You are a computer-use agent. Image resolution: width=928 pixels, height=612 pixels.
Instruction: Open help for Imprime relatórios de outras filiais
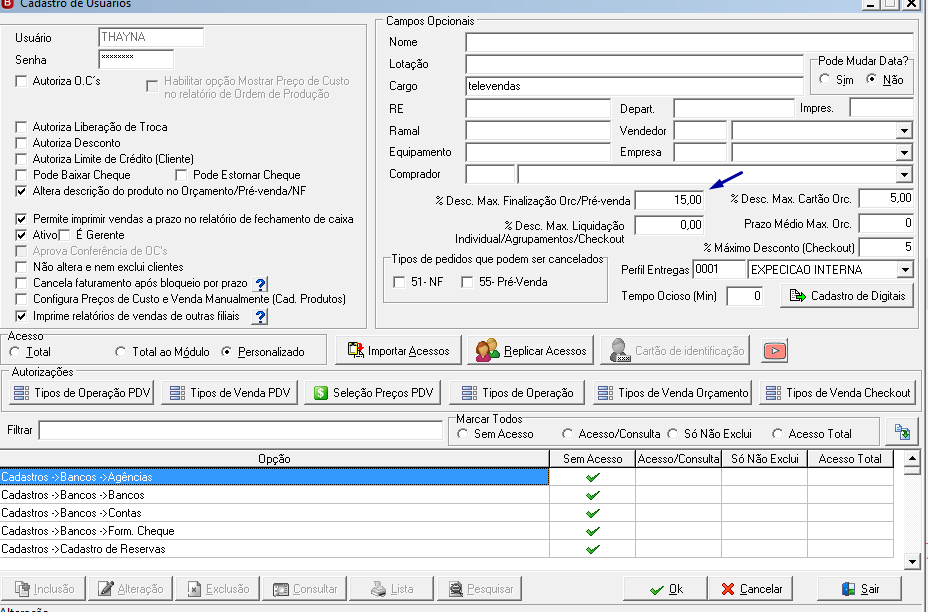[x=260, y=316]
